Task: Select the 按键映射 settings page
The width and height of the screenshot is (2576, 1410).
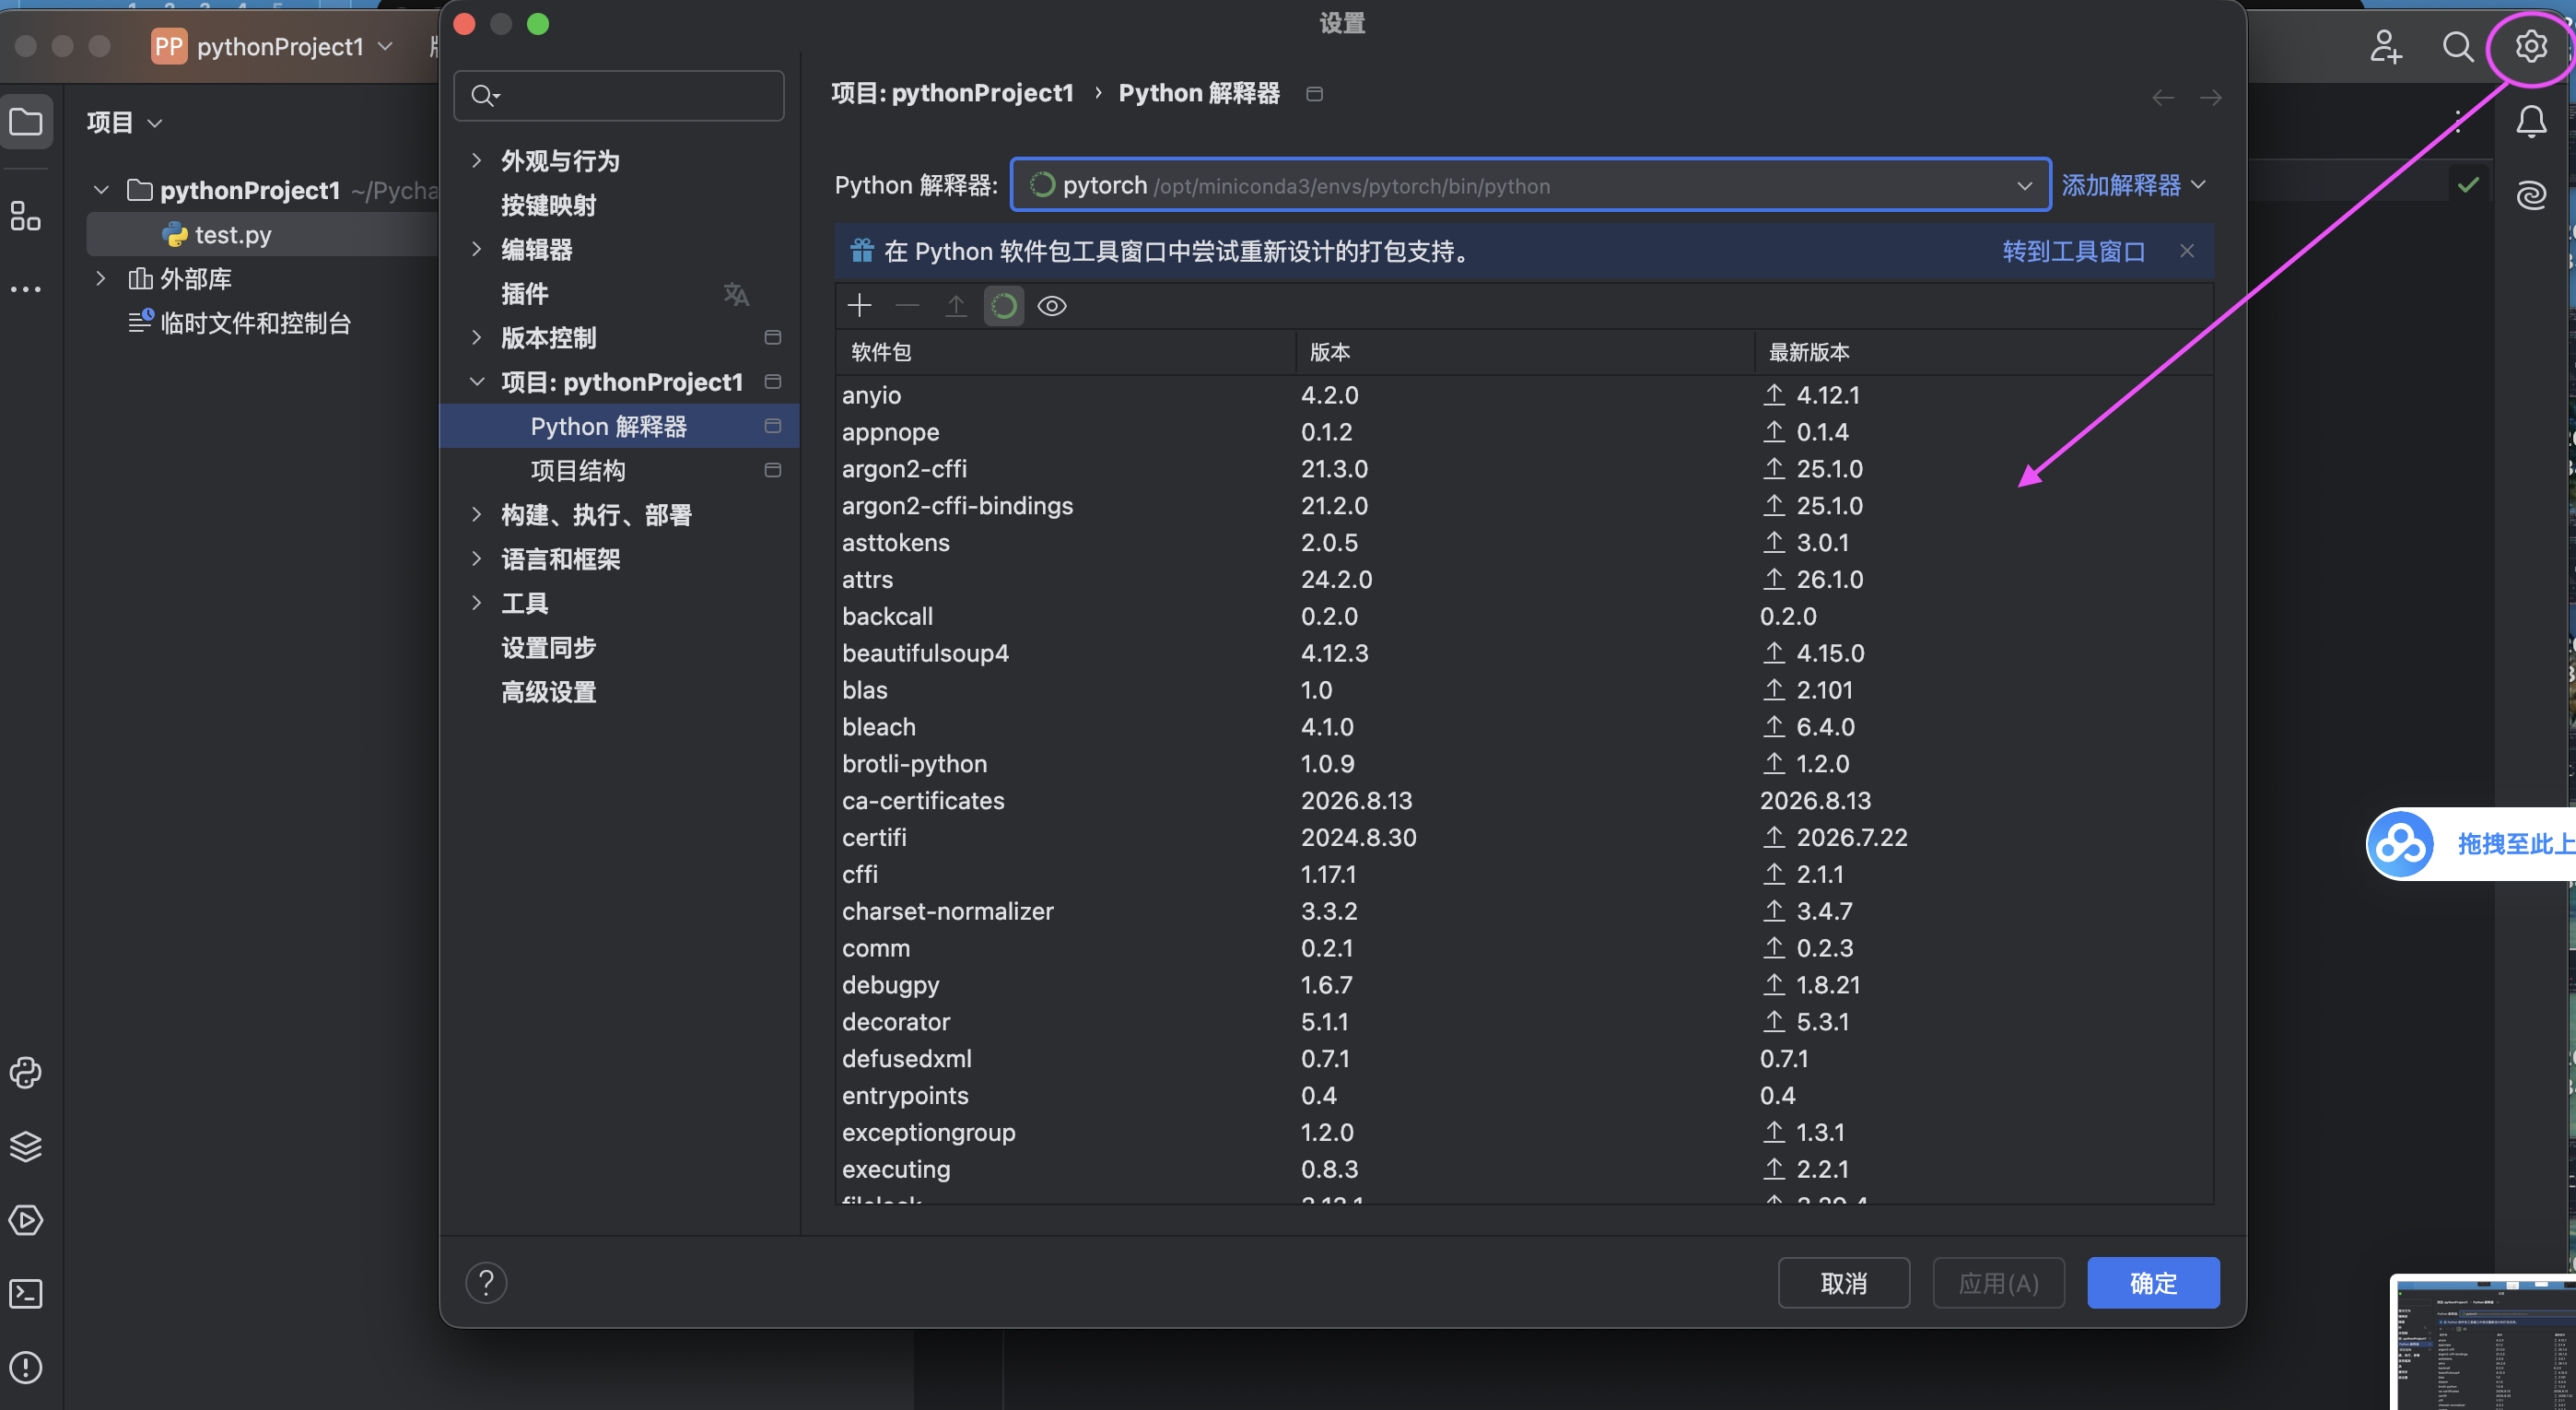Action: click(x=548, y=205)
